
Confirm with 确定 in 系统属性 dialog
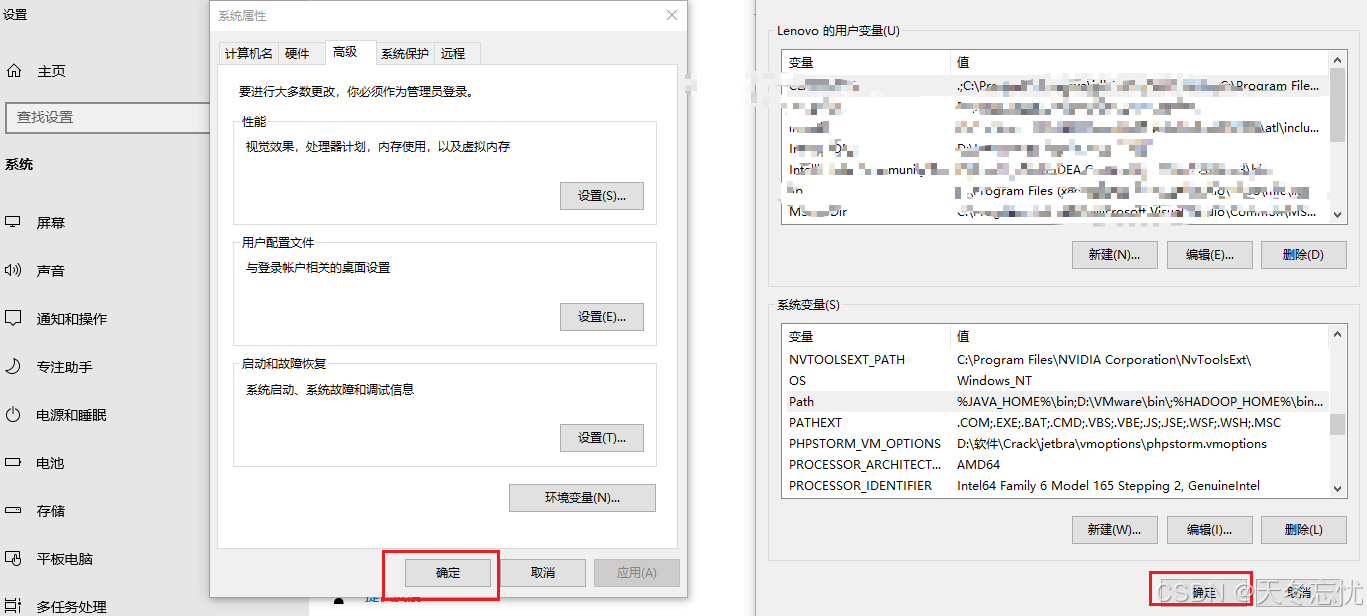click(x=448, y=572)
